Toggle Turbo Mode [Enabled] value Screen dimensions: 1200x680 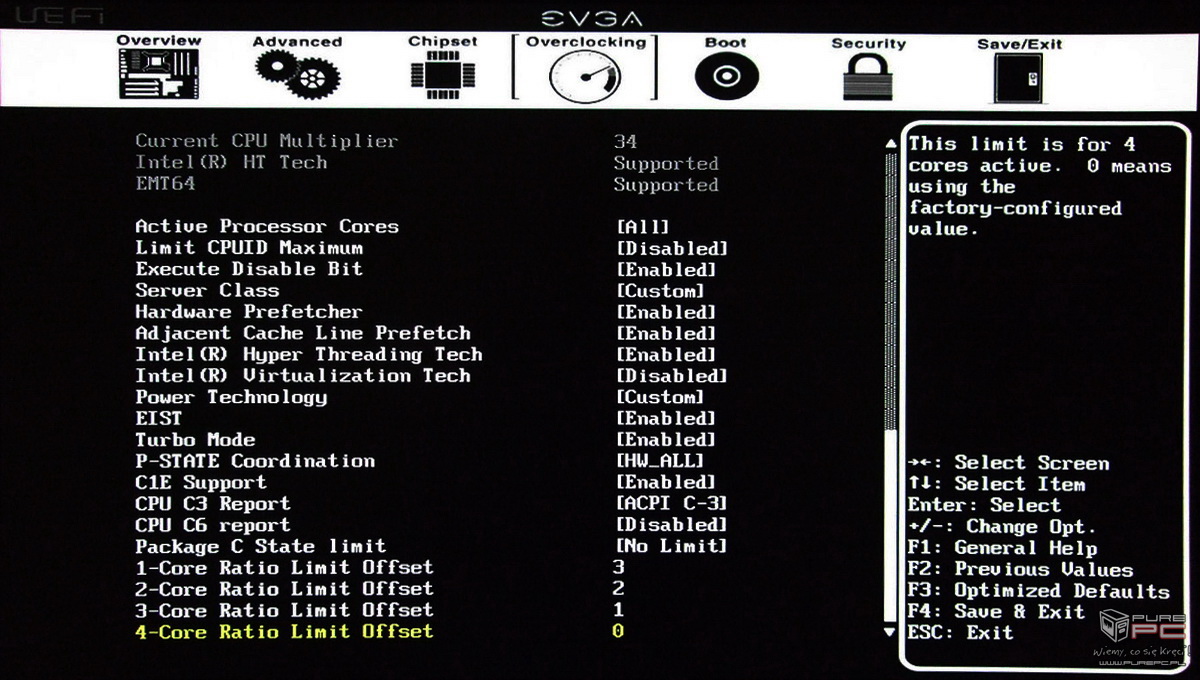click(666, 440)
